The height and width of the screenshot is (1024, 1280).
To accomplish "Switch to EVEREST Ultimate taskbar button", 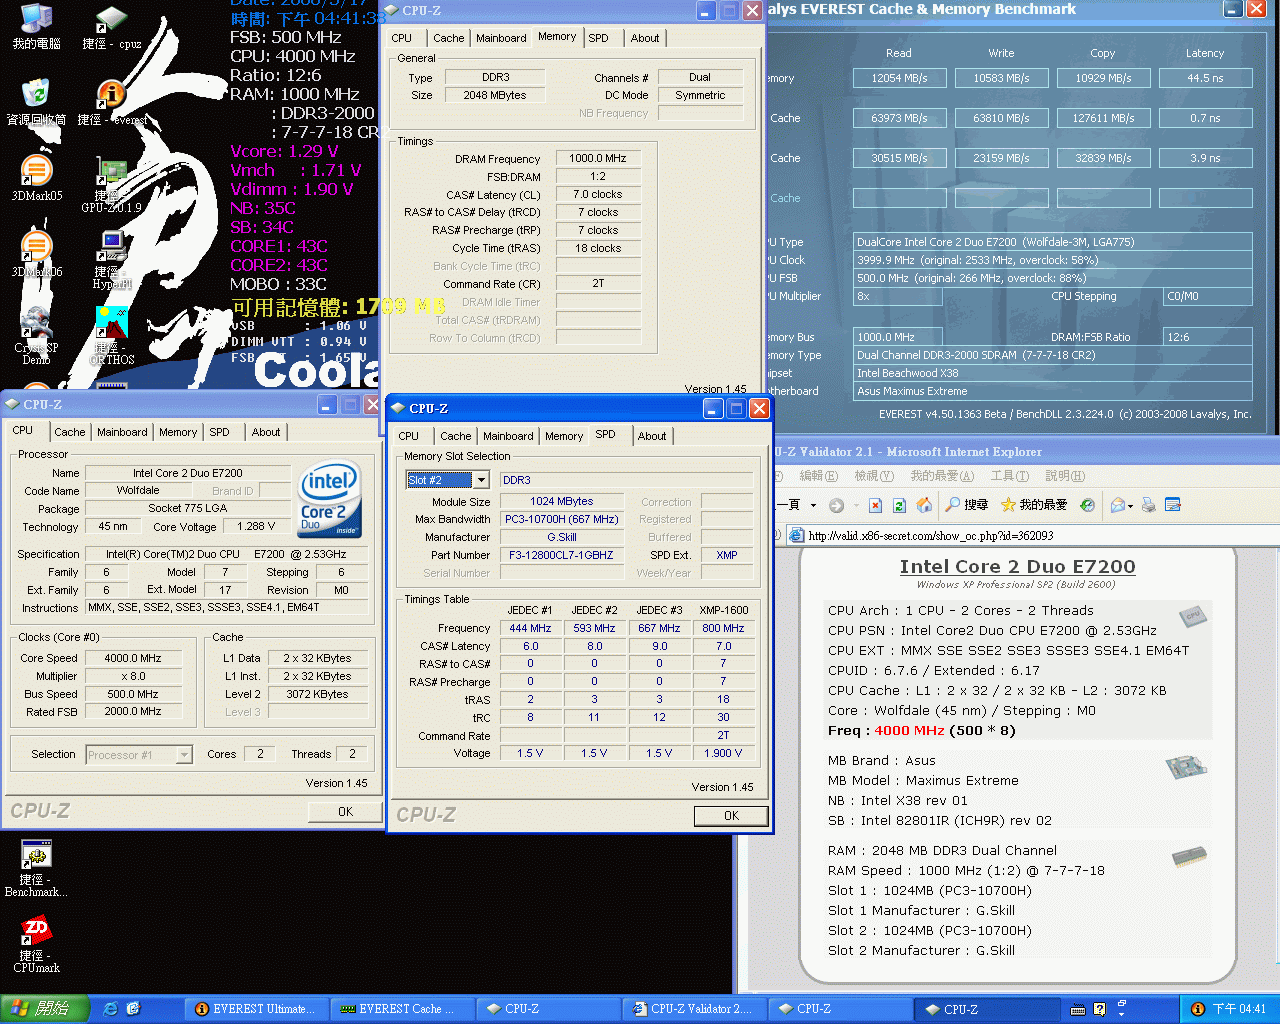I will [x=254, y=1009].
